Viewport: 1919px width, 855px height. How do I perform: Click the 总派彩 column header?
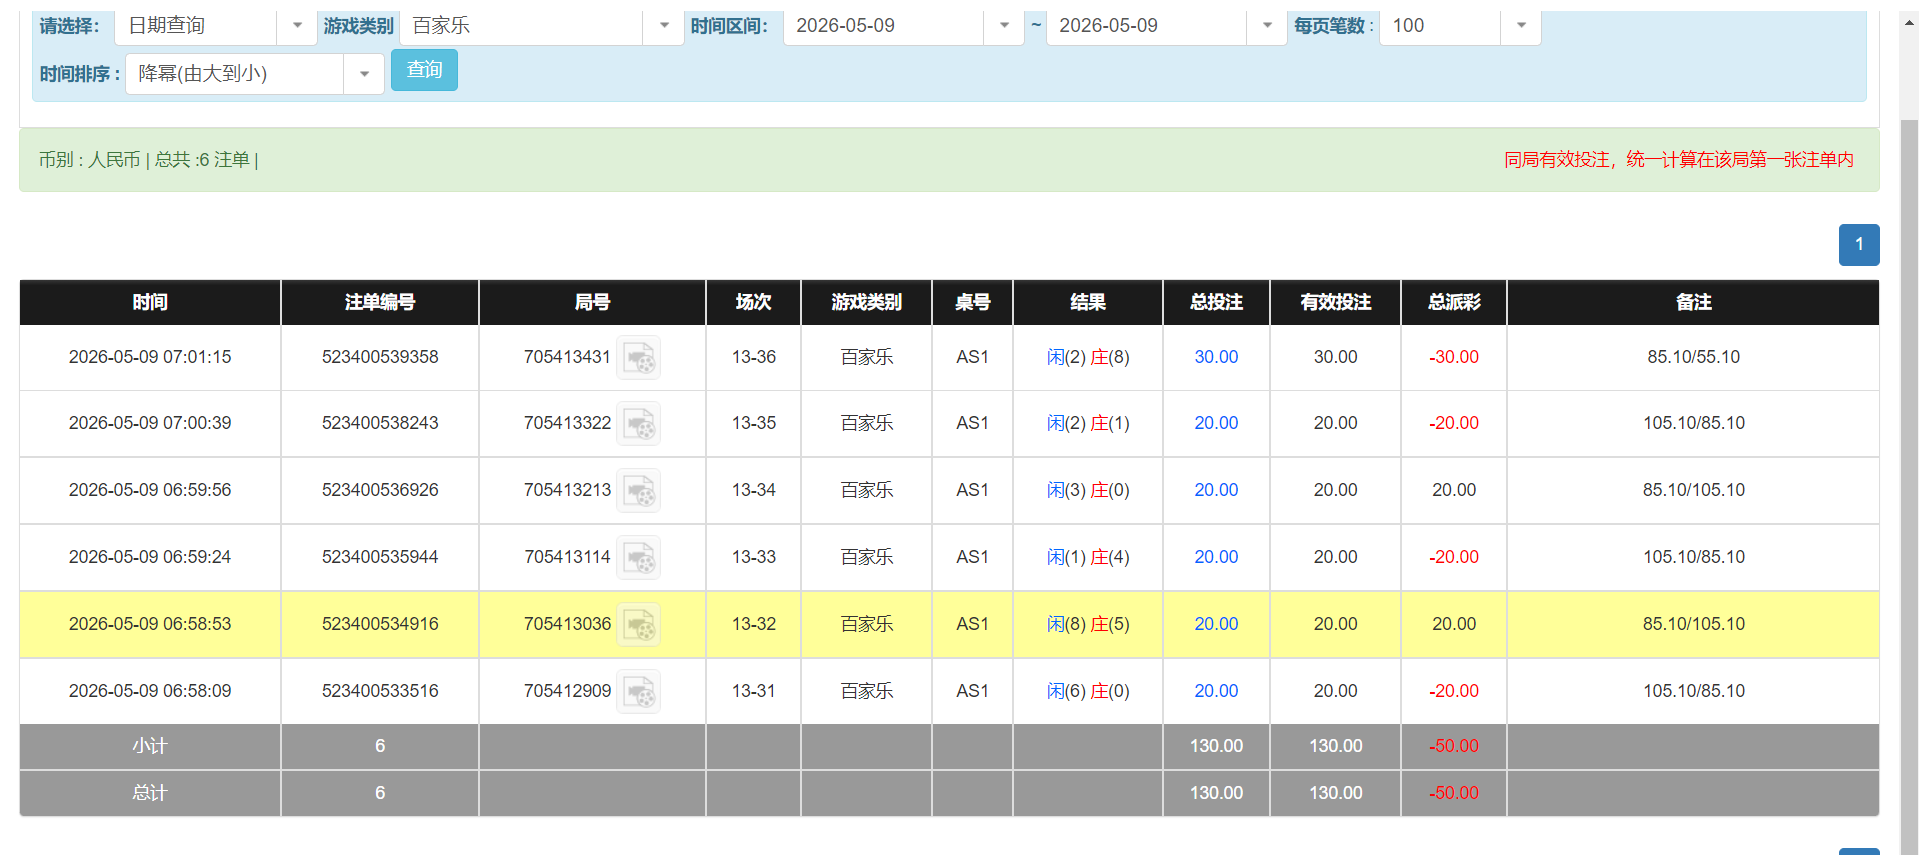[x=1454, y=302]
